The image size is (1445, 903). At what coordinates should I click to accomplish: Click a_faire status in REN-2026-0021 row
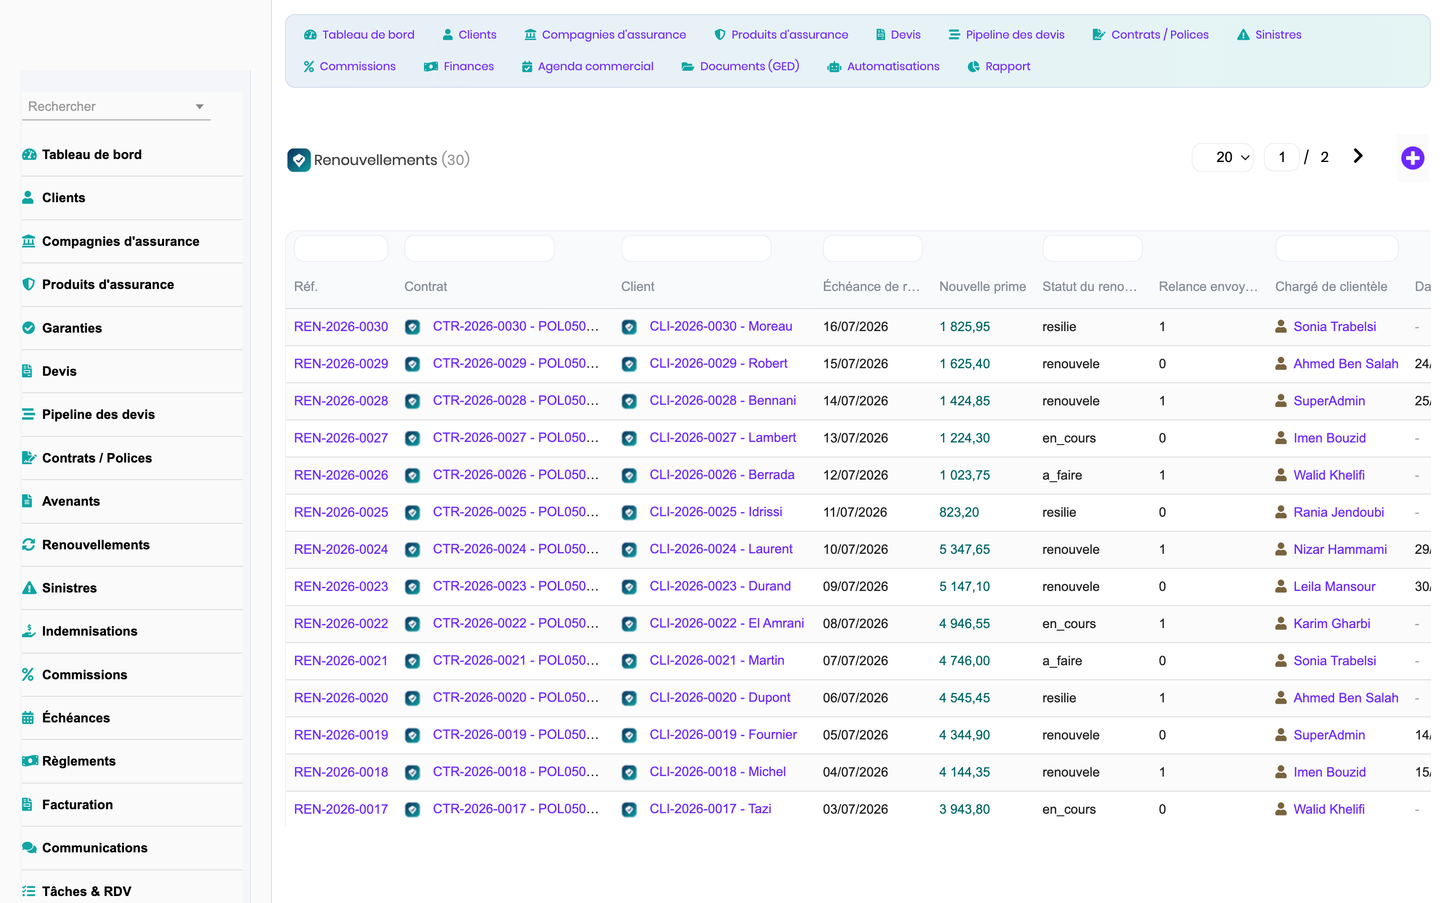tap(1062, 661)
